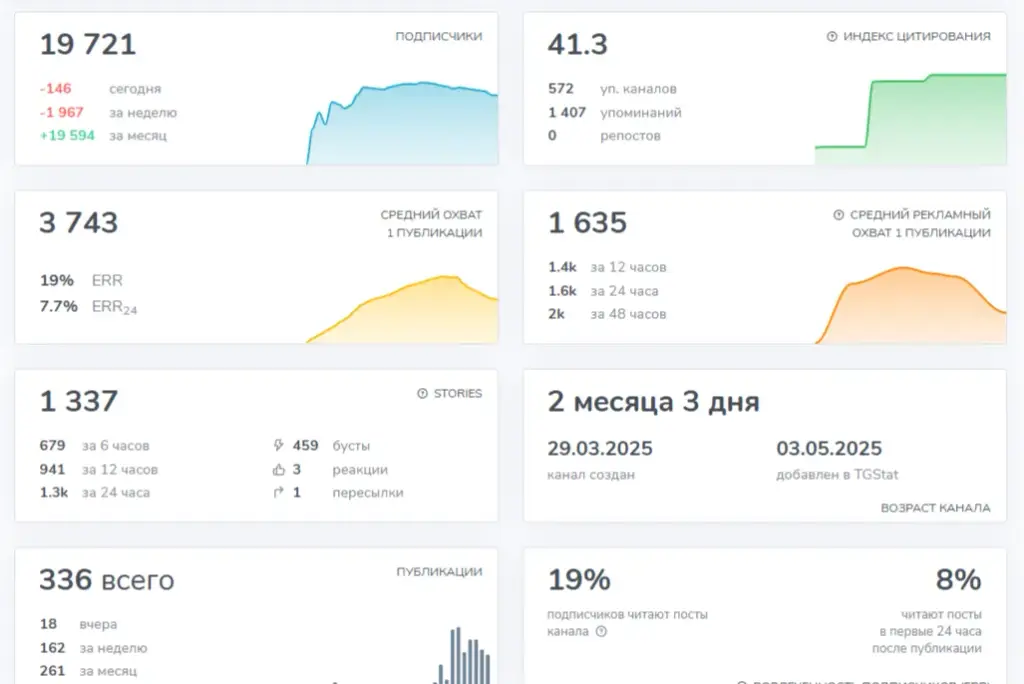Screen dimensions: 1024x684
Task: Open the orange advertising reach chart
Action: point(910,304)
